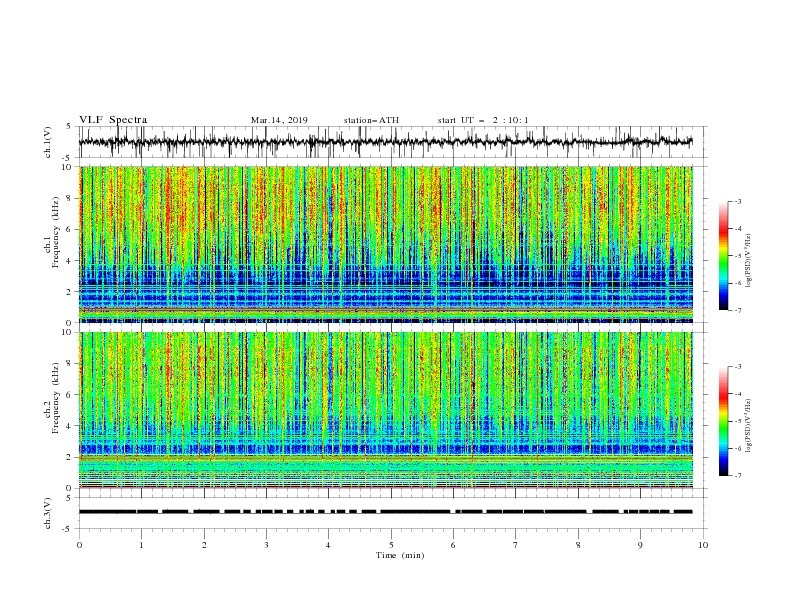Viewport: 792px width, 612px height.
Task: Click time axis tick label "5"
Action: (x=391, y=545)
